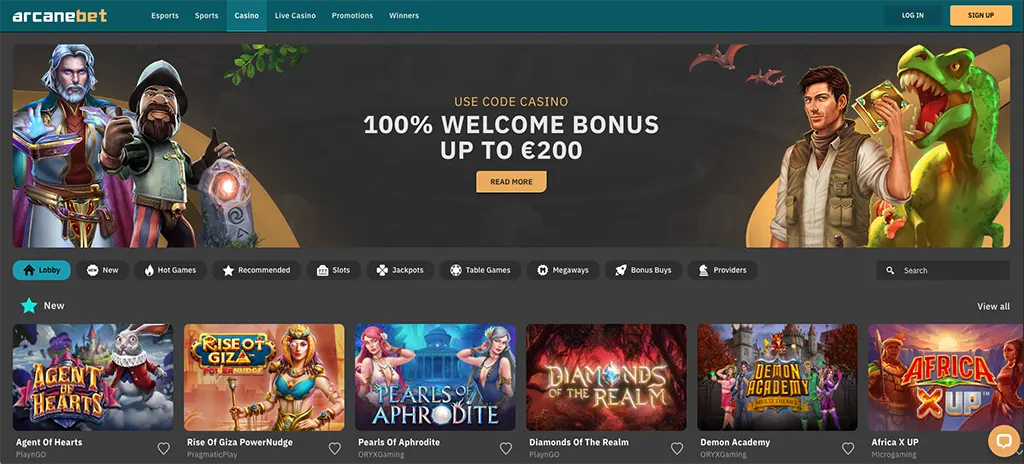Launch the Demon Academy game thumbnail
1024x464 pixels.
point(777,377)
